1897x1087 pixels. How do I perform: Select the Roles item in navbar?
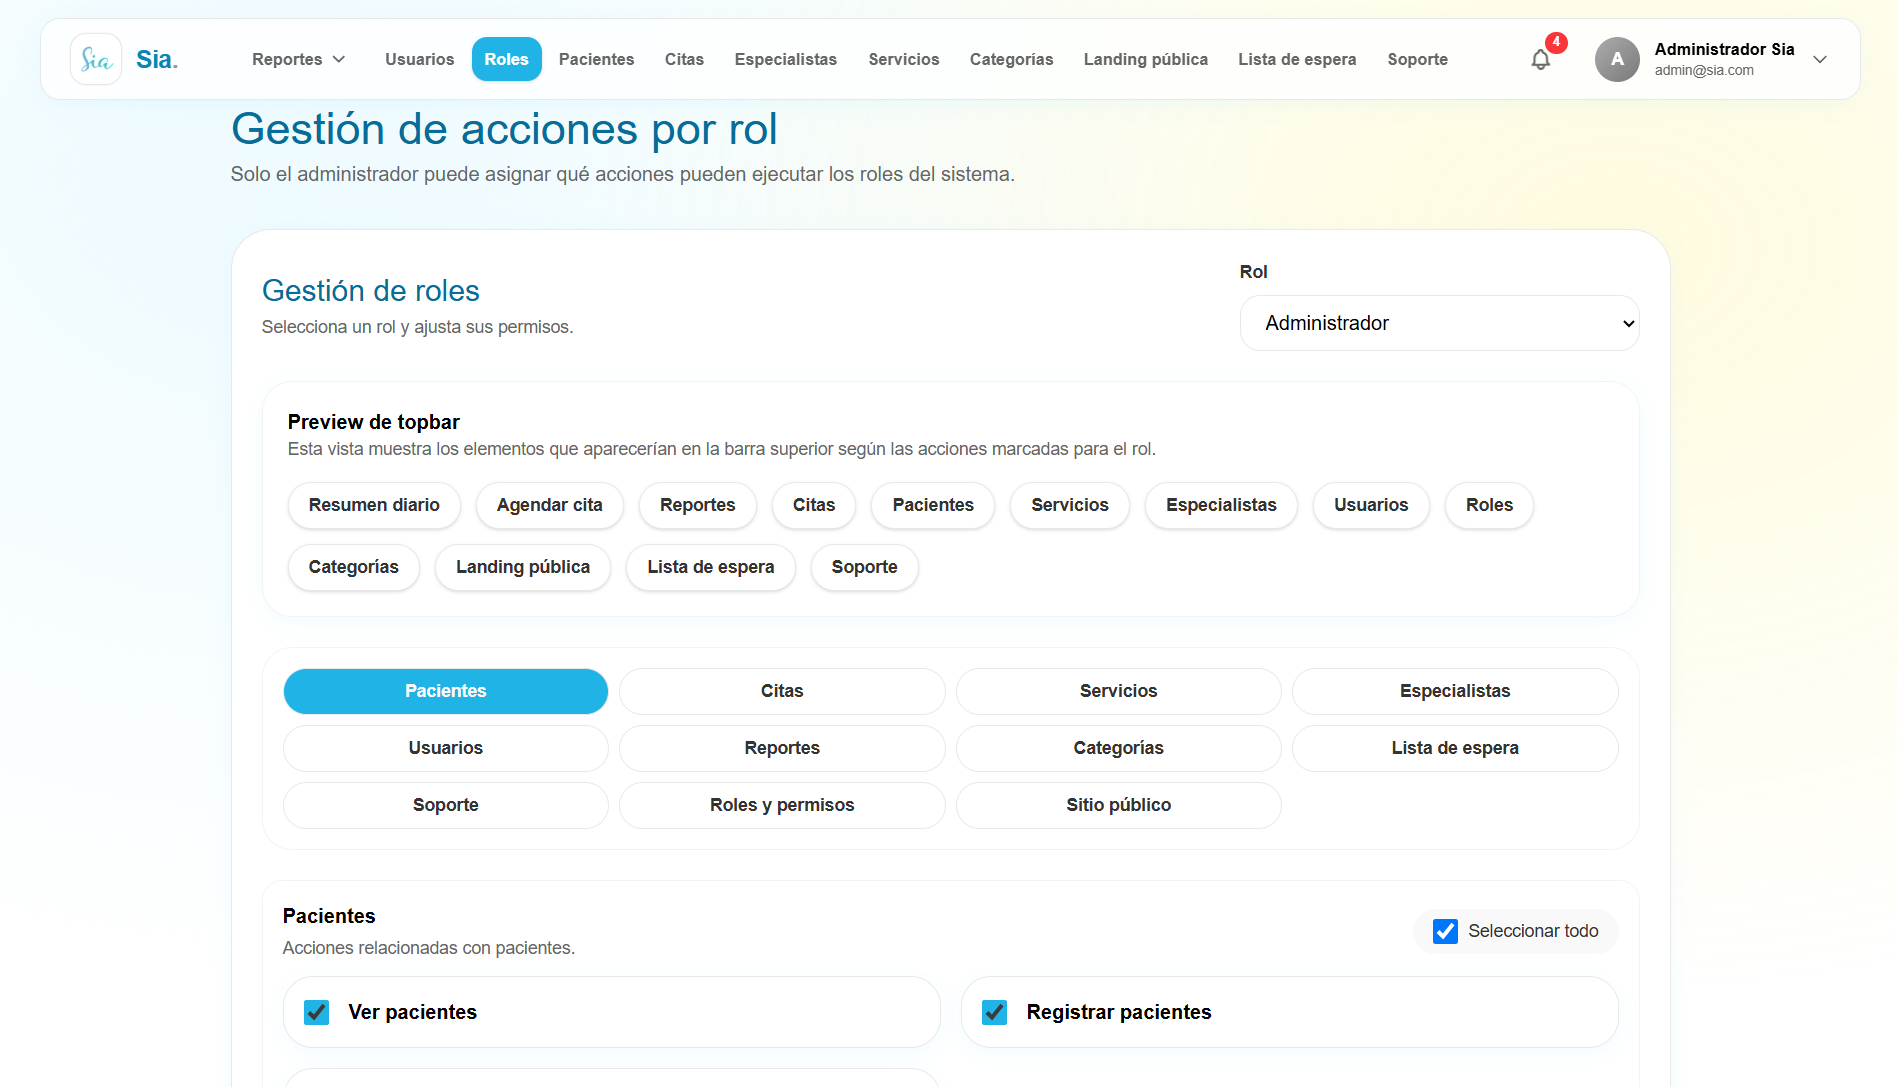507,59
